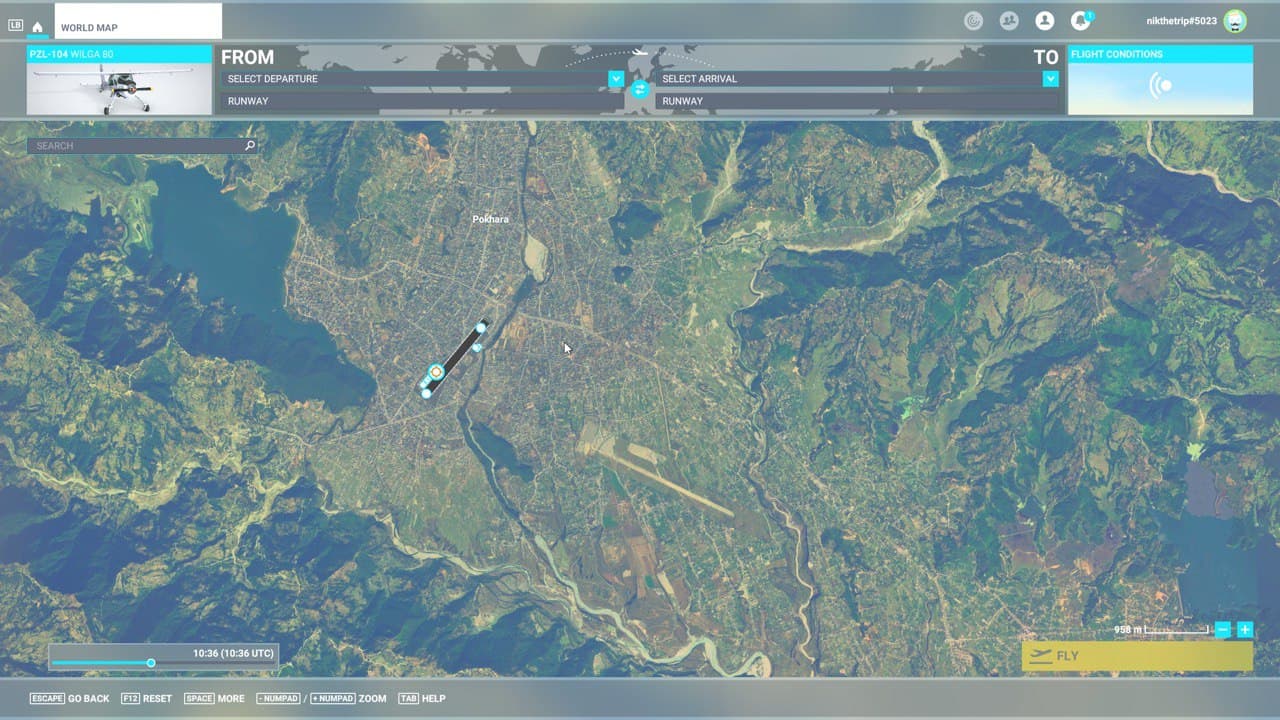Open the notifications bell icon
1280x720 pixels.
click(x=1080, y=20)
